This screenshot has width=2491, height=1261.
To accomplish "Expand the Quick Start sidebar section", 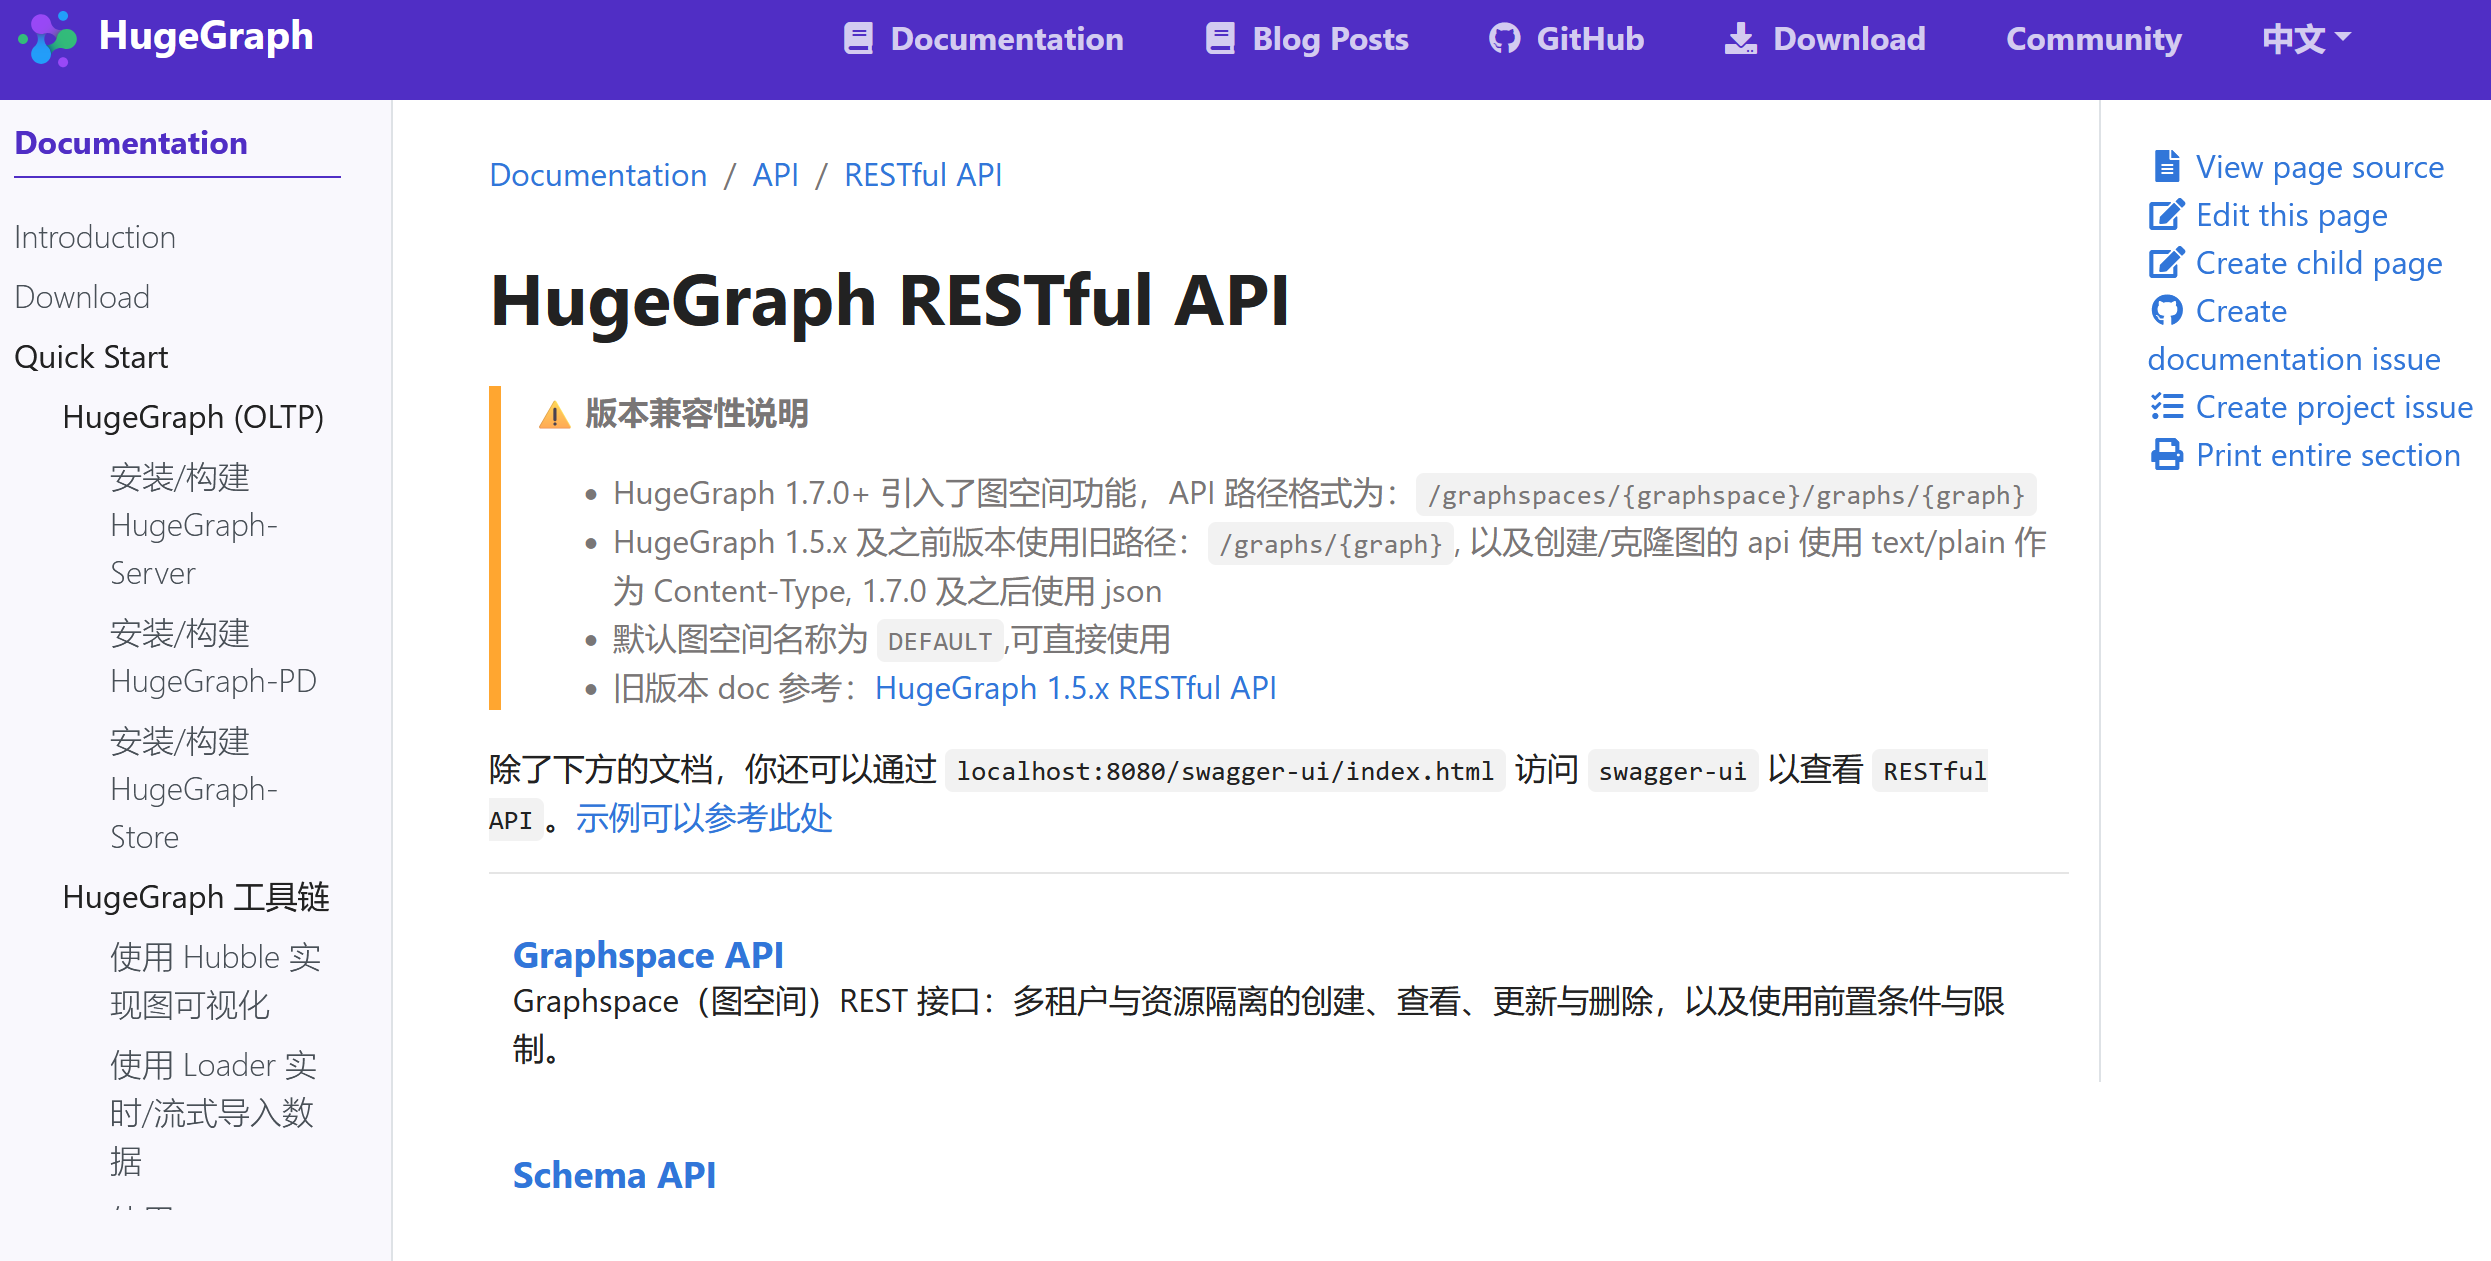I will pyautogui.click(x=91, y=357).
